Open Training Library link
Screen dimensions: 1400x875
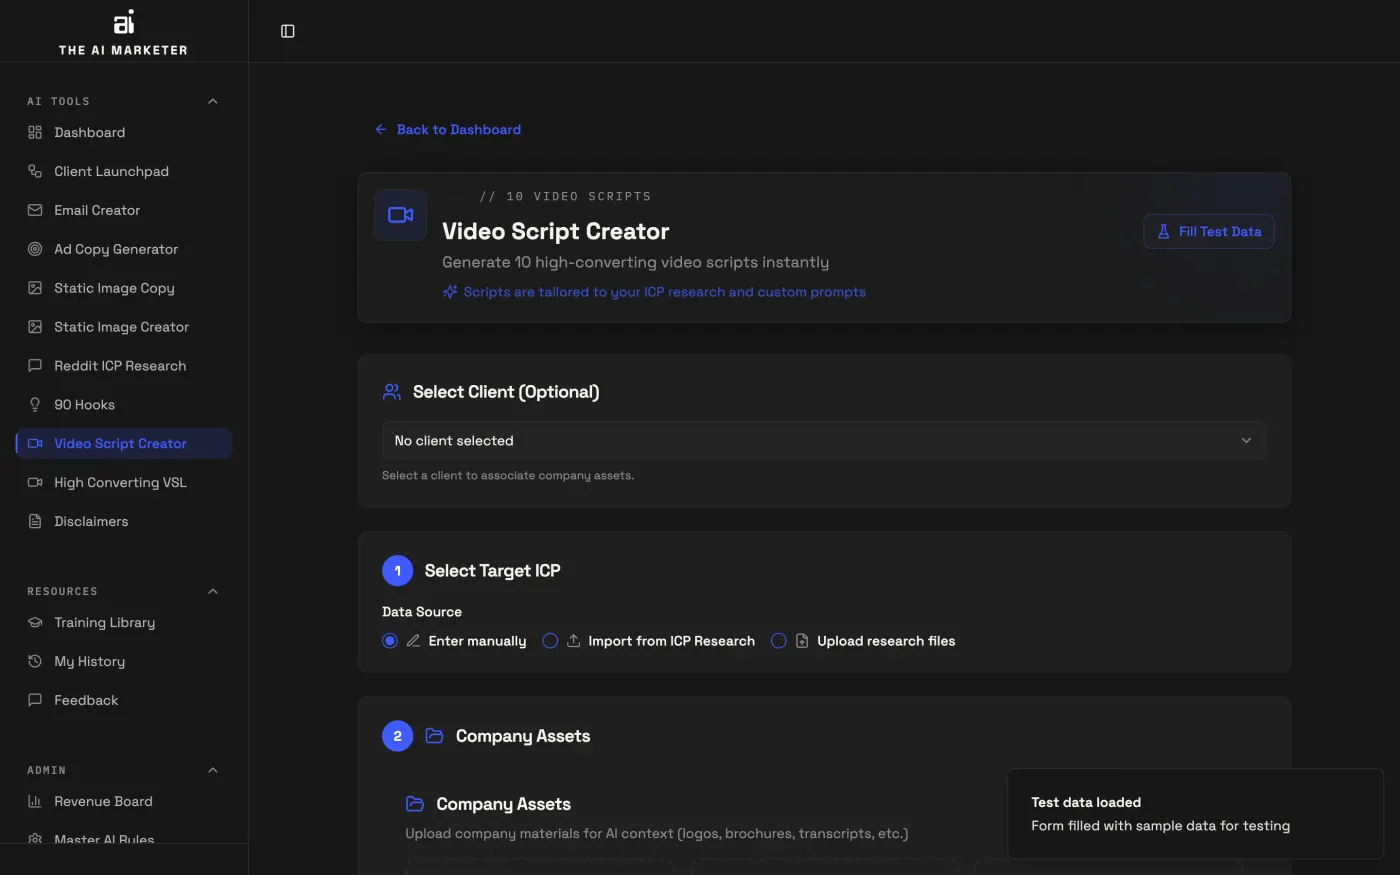(124, 622)
